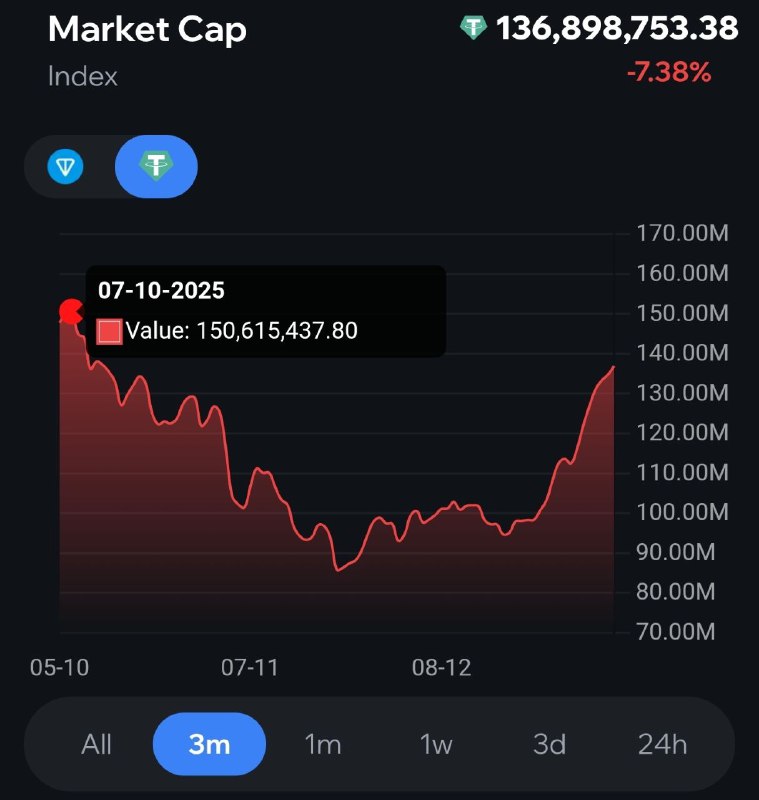Click the 08-12 date axis label
The image size is (759, 800).
pyautogui.click(x=441, y=668)
